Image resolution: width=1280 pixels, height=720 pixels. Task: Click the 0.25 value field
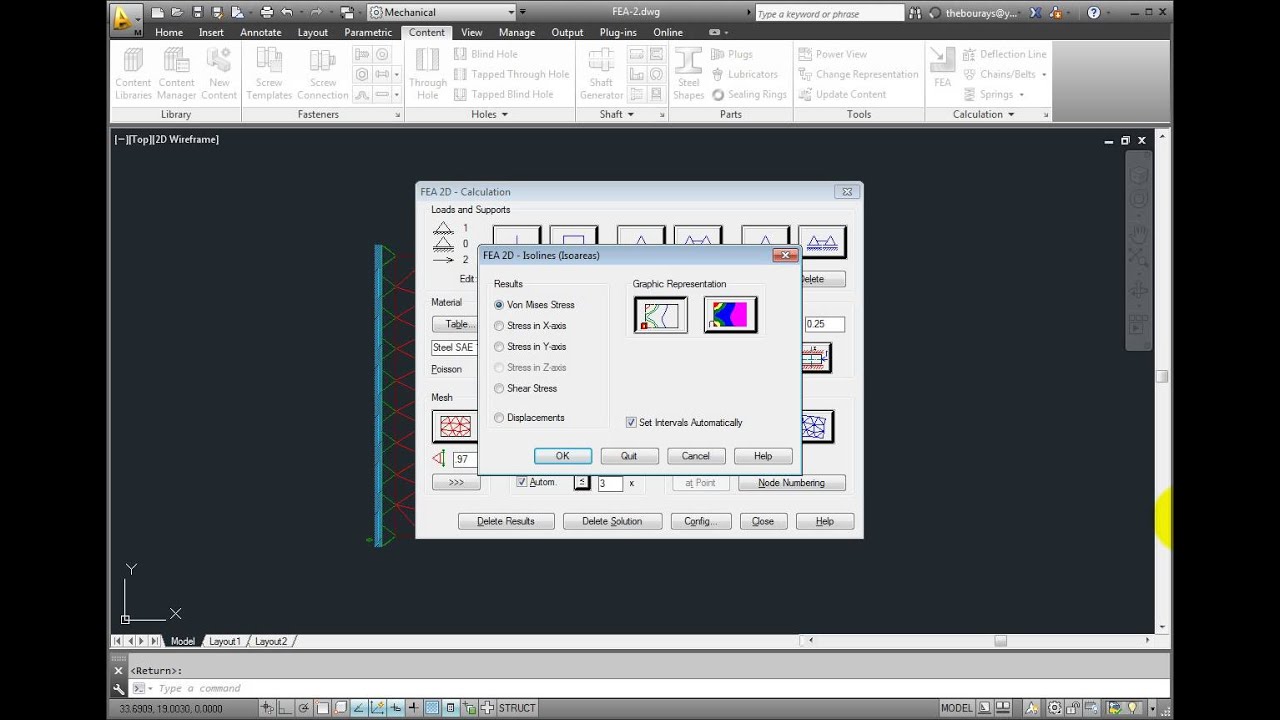pos(824,324)
